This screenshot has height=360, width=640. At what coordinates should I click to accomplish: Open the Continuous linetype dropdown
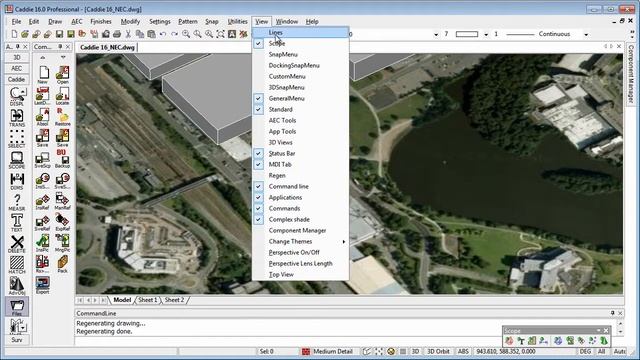click(586, 35)
